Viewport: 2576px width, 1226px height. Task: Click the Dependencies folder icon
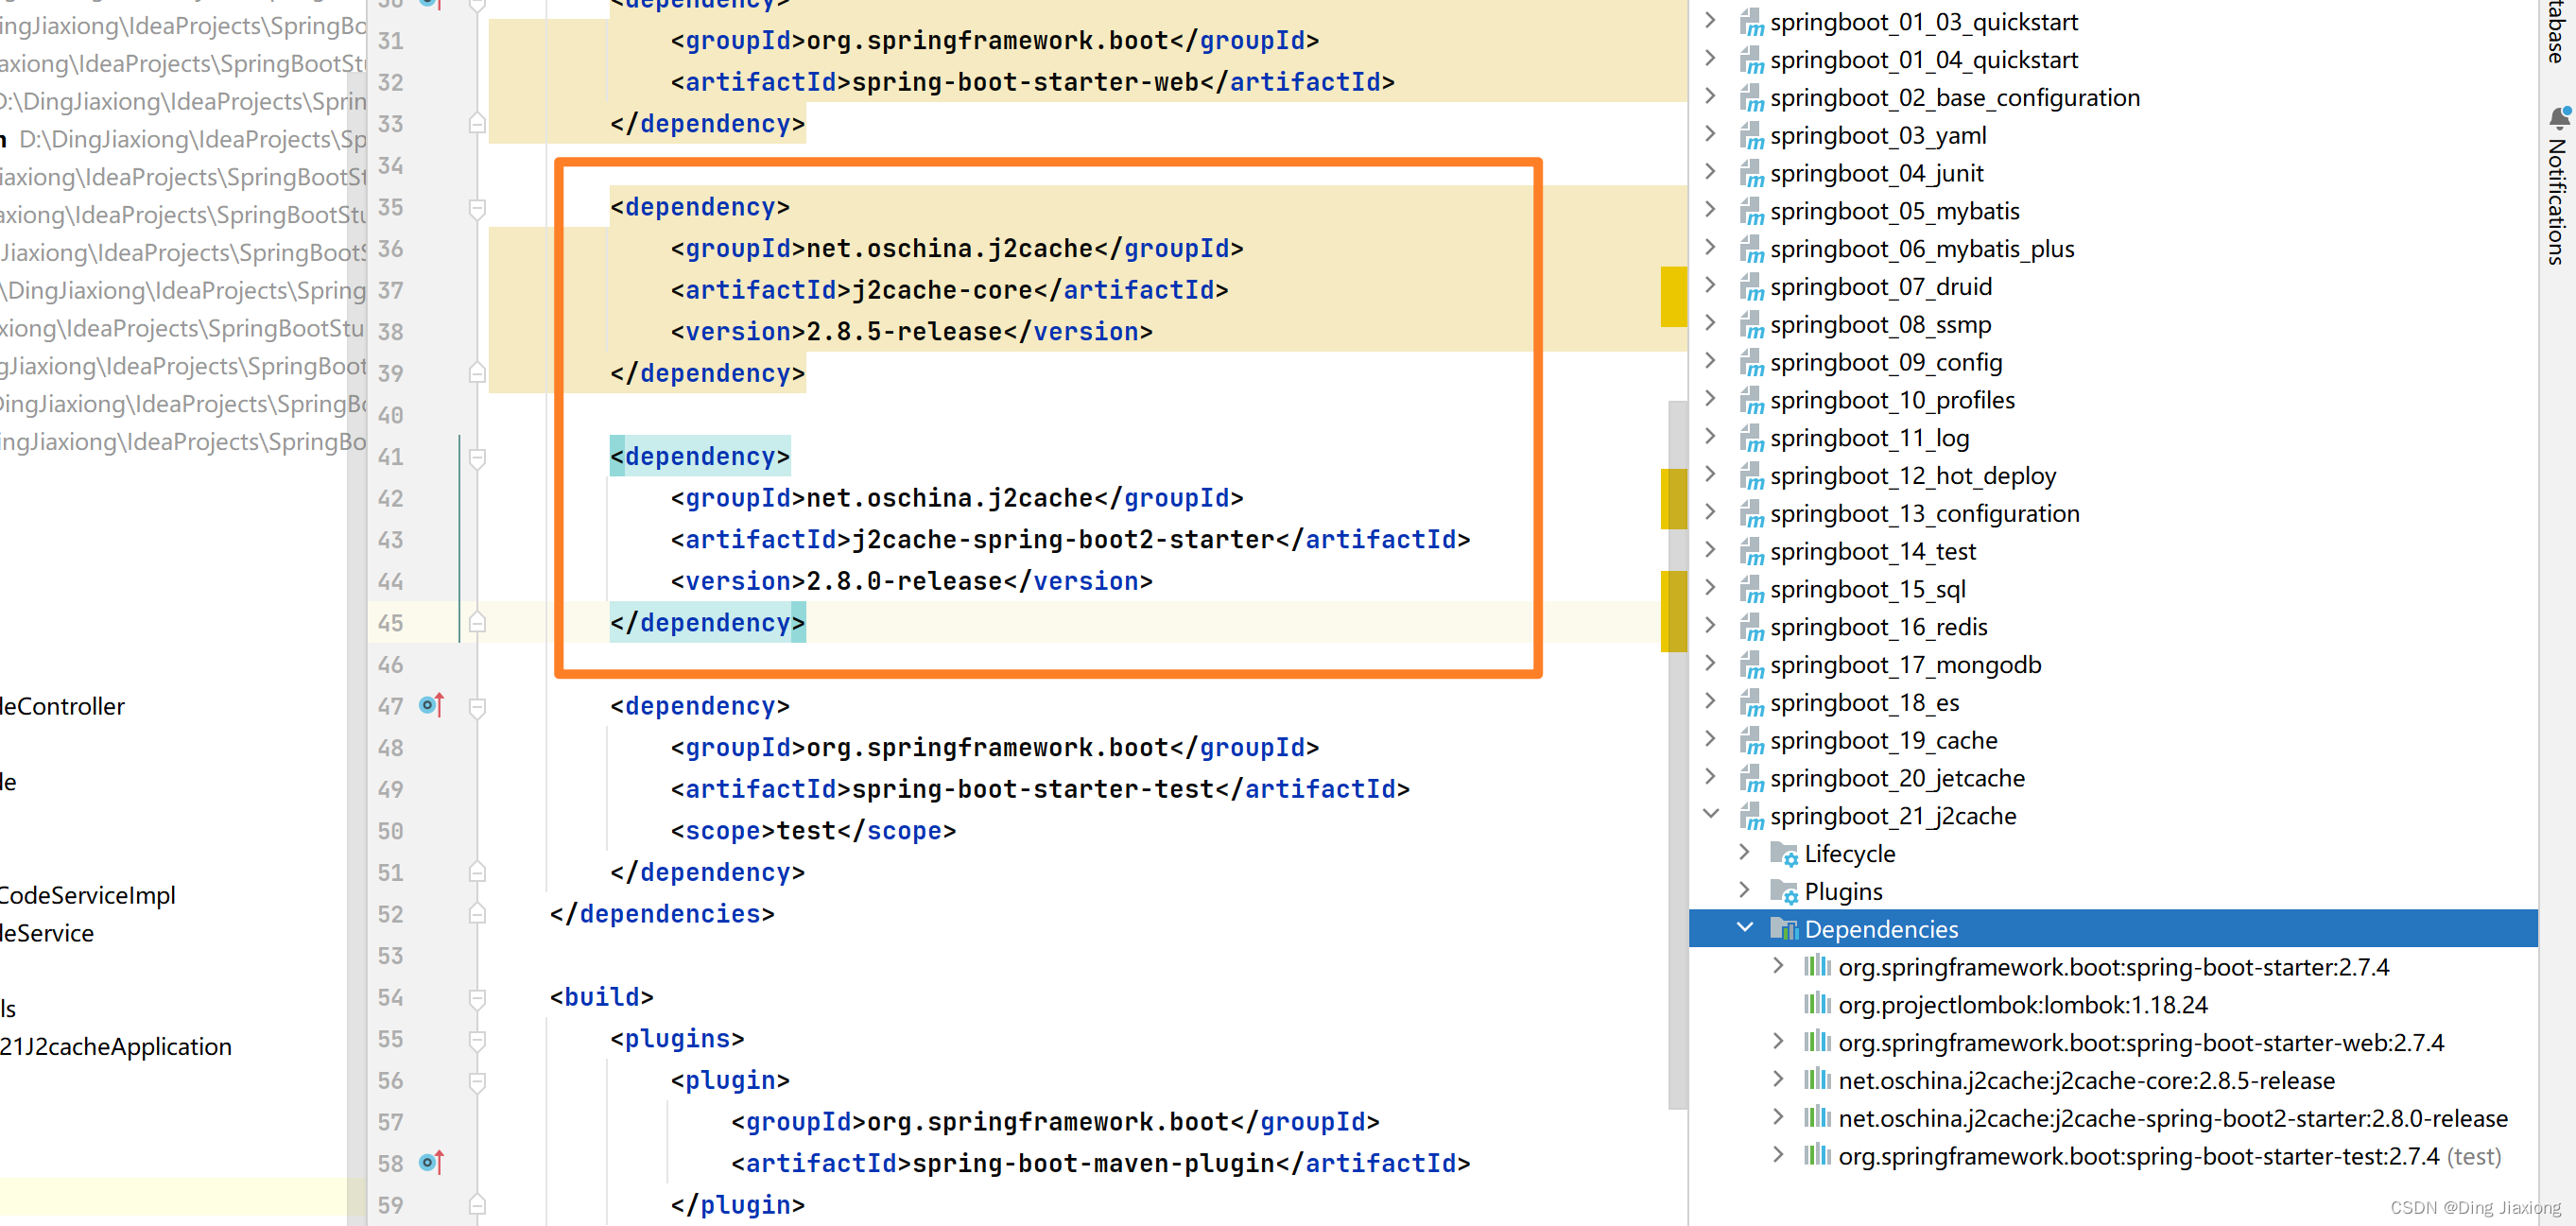tap(1784, 929)
